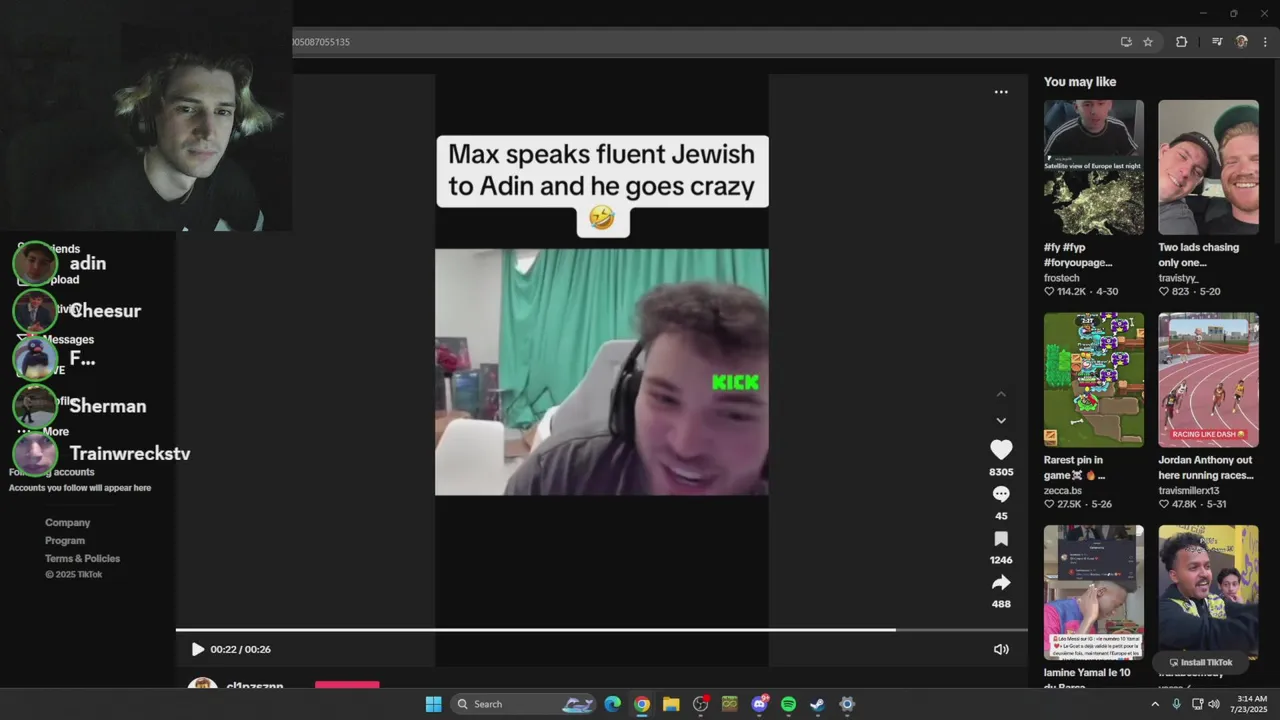Viewport: 1280px width, 720px height.
Task: Open Discord from taskbar
Action: (x=759, y=704)
